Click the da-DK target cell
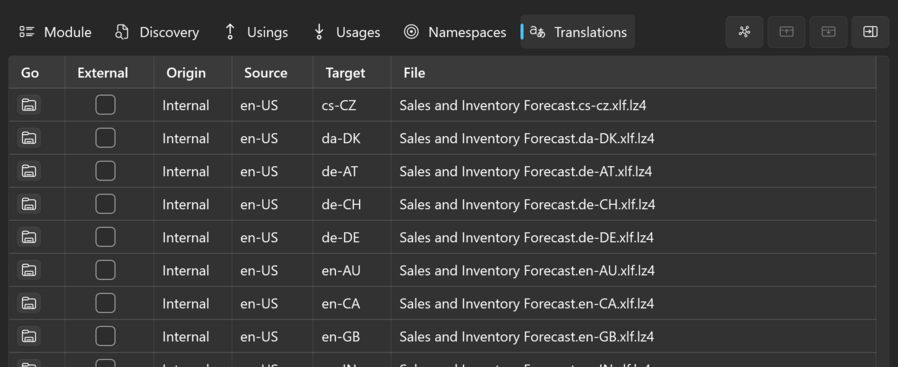This screenshot has height=367, width=898. tap(352, 139)
